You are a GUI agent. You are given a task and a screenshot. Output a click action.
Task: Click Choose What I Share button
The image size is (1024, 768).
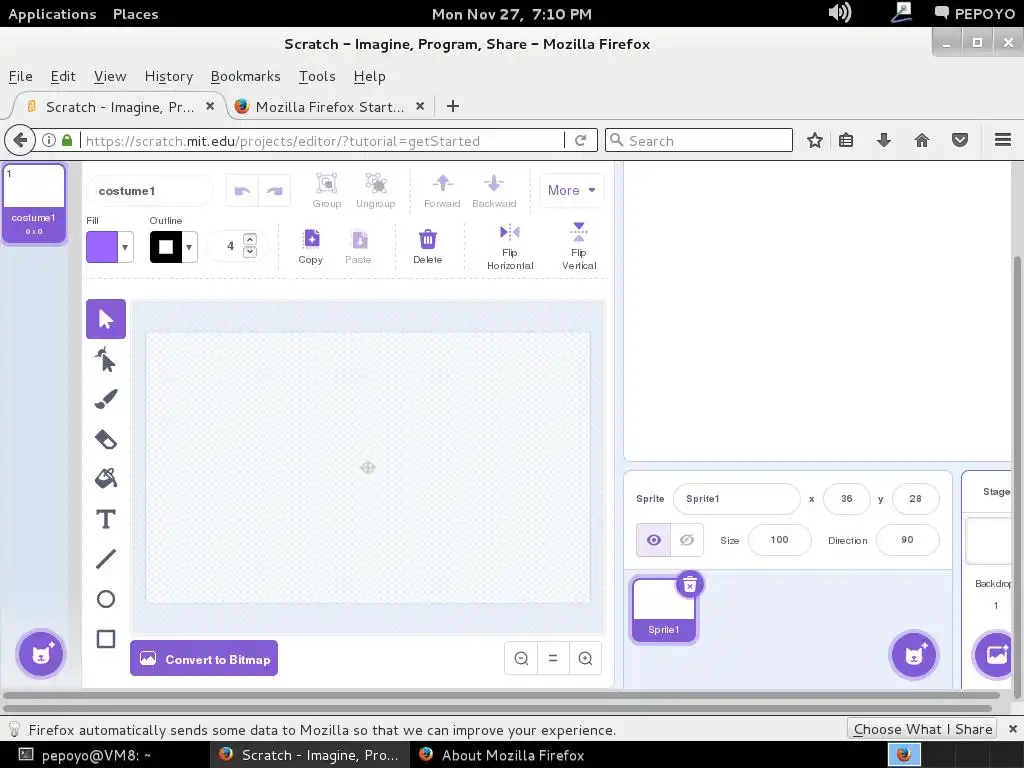[x=923, y=729]
